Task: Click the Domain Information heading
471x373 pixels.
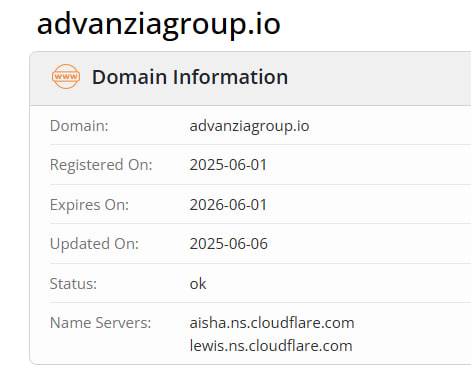Action: [190, 77]
